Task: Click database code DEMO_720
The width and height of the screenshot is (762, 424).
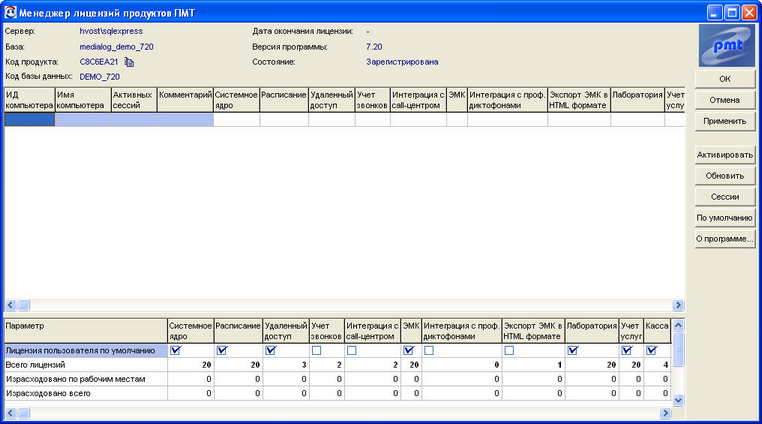Action: point(100,77)
